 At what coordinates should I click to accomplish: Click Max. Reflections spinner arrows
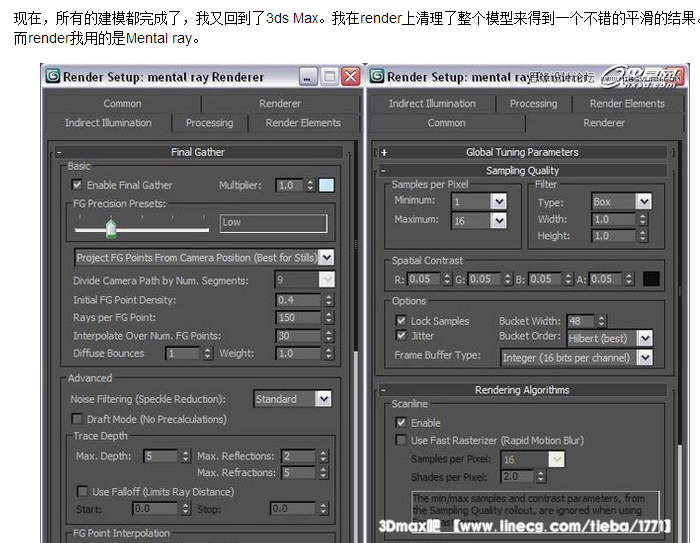(323, 455)
